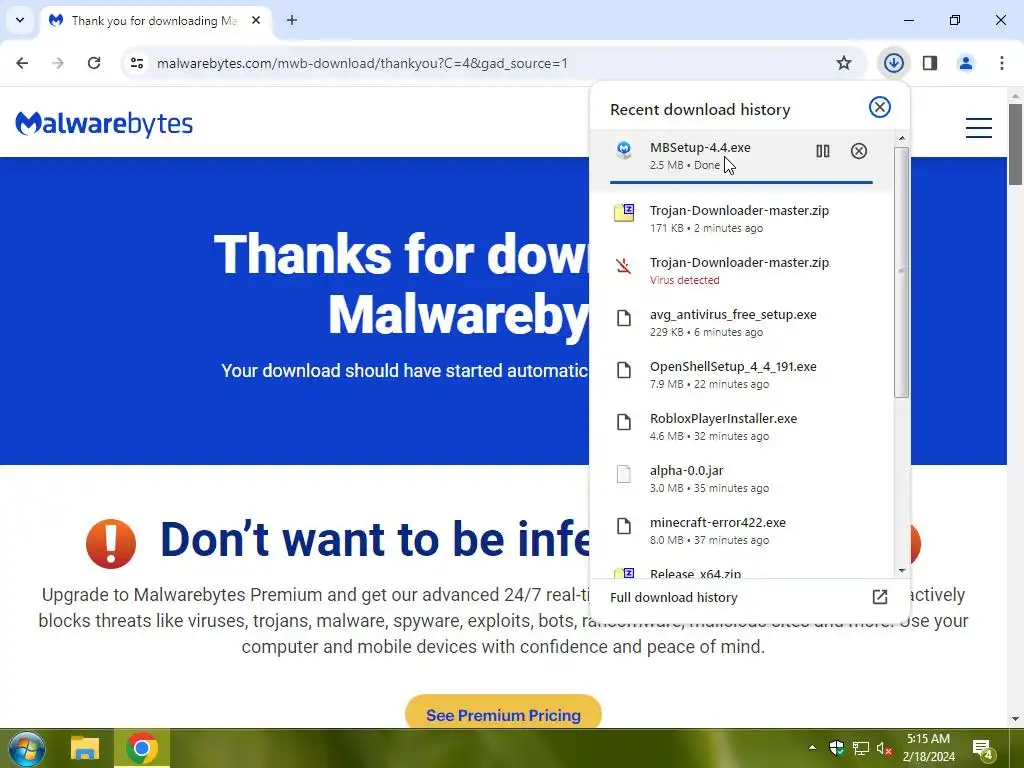The height and width of the screenshot is (768, 1024).
Task: Click the taskbar clock showing 5:15 AM
Action: tap(928, 748)
